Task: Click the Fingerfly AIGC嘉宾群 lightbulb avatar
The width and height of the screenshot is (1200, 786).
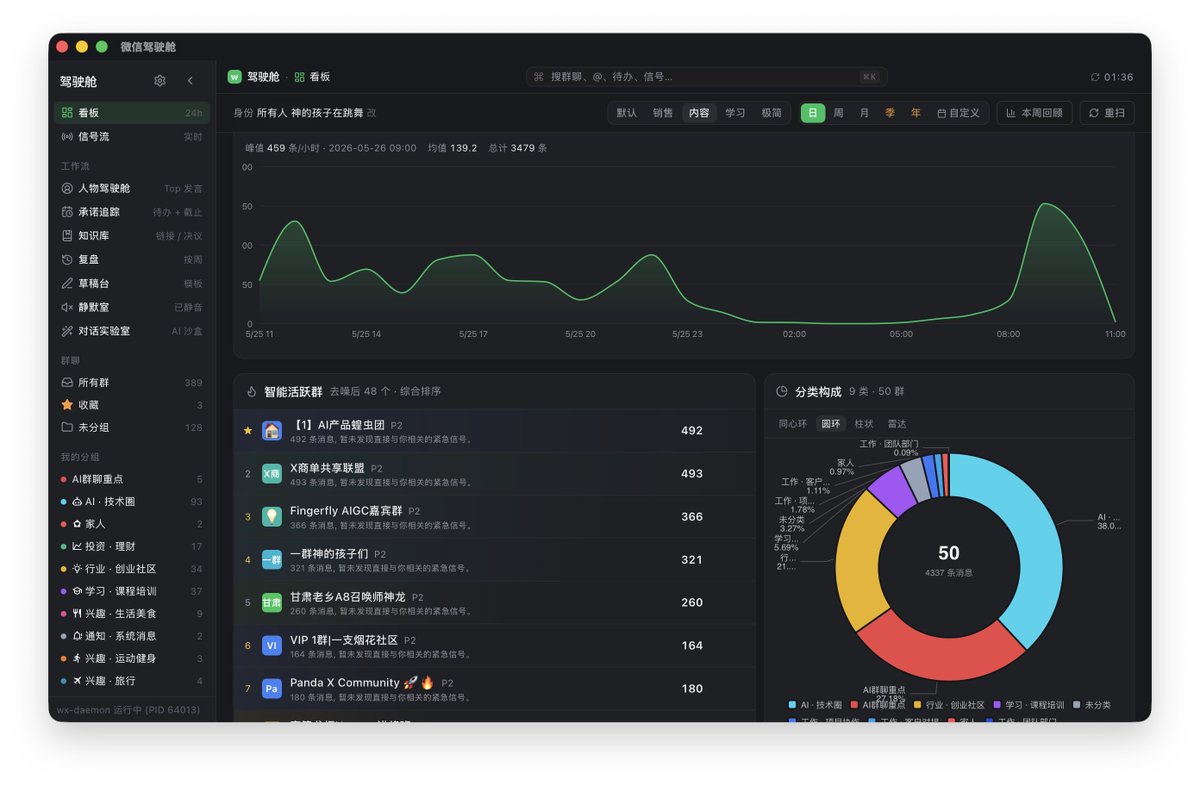Action: (272, 517)
